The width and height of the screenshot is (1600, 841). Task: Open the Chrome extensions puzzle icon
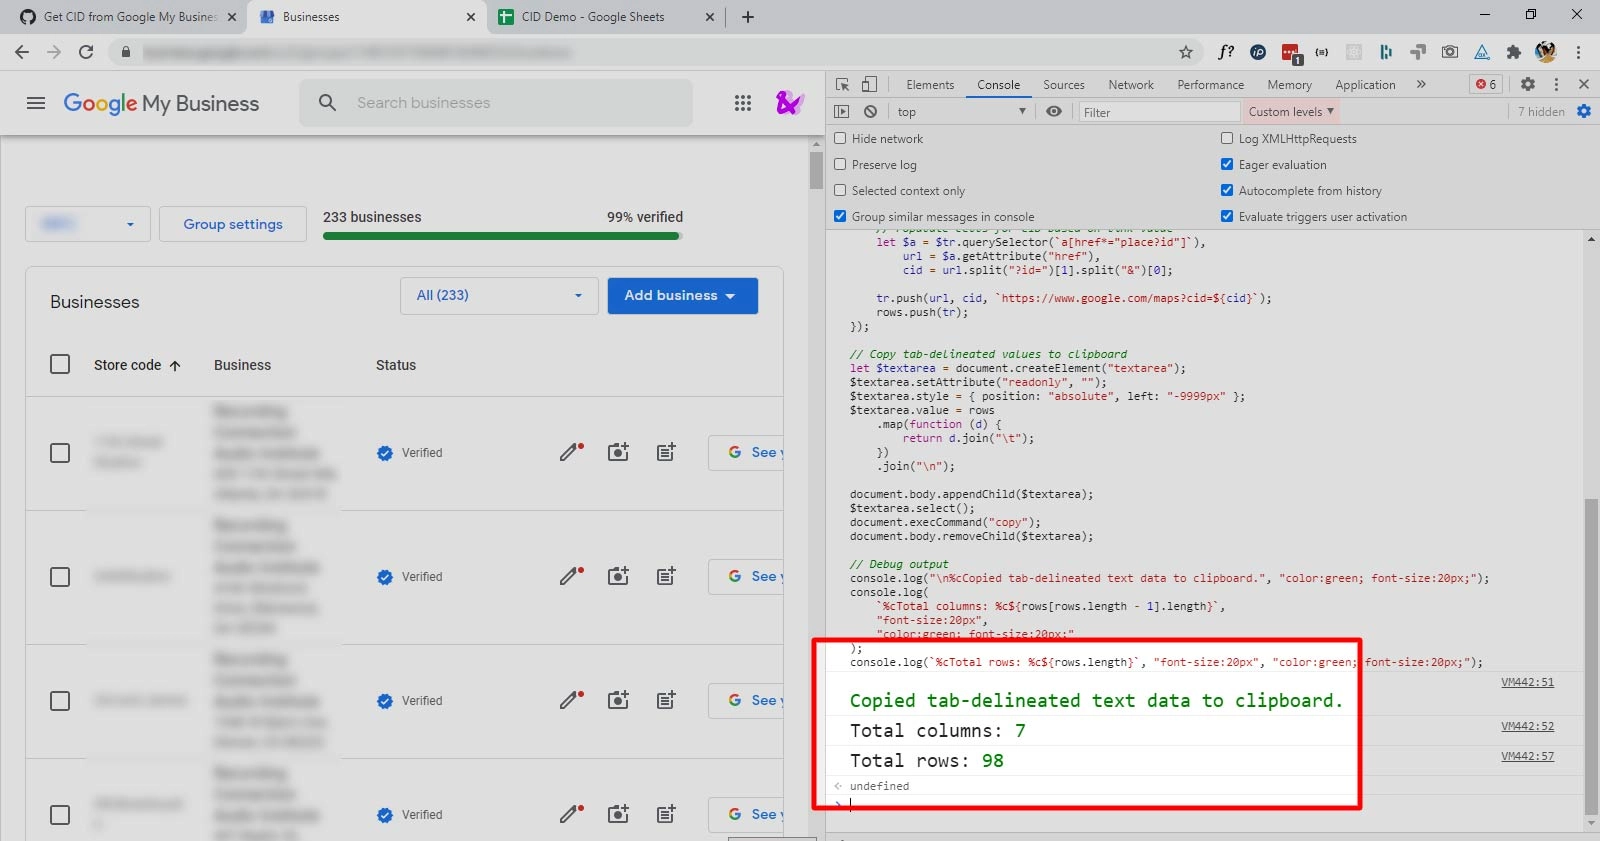tap(1514, 52)
